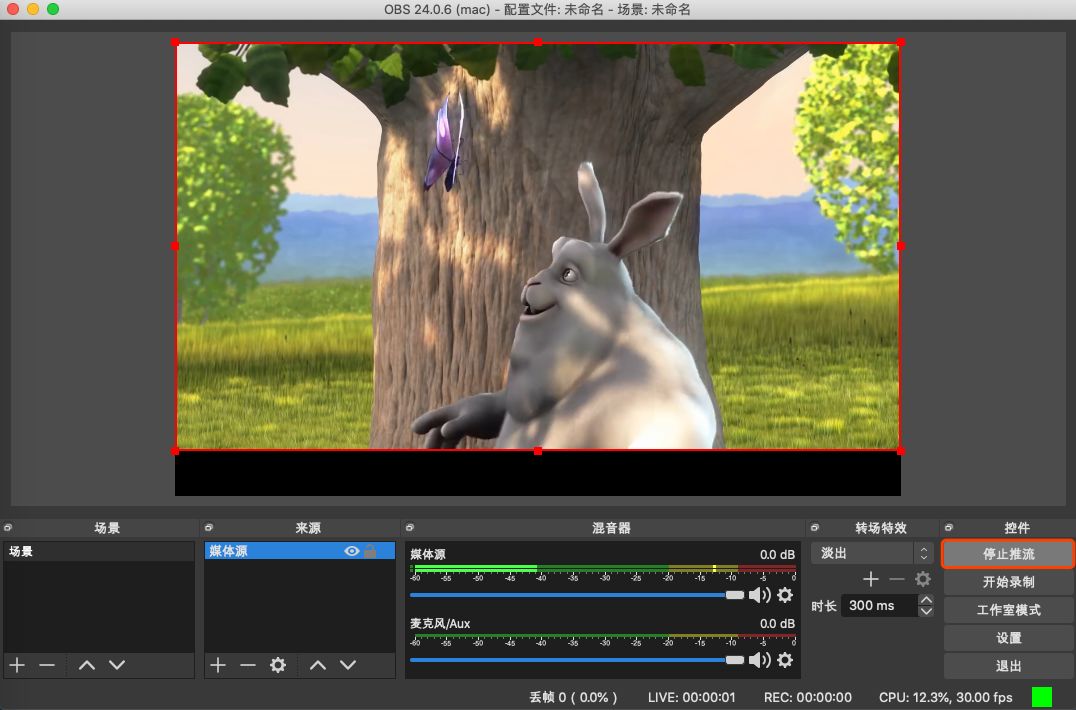Toggle lock icon of 媒体源 source

pos(371,551)
